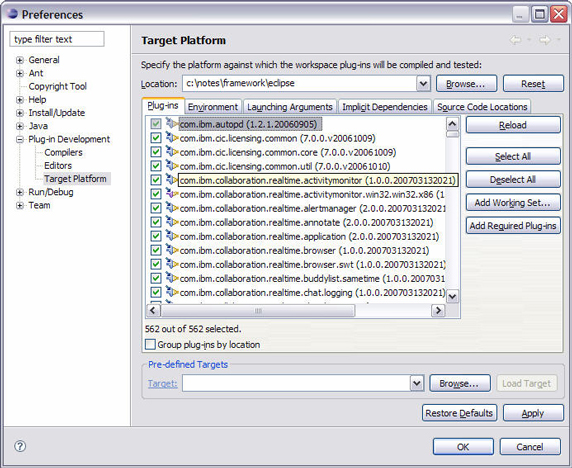
Task: Select Compilers under Plug-in Development
Action: click(63, 152)
